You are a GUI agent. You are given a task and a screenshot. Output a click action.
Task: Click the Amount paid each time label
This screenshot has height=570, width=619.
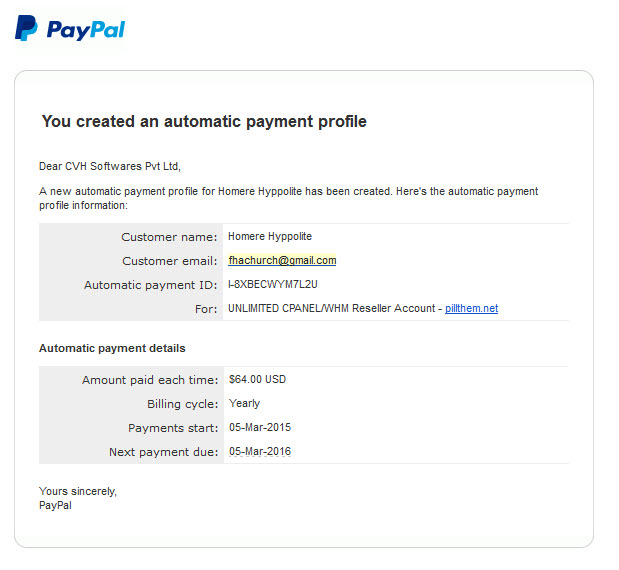(150, 380)
